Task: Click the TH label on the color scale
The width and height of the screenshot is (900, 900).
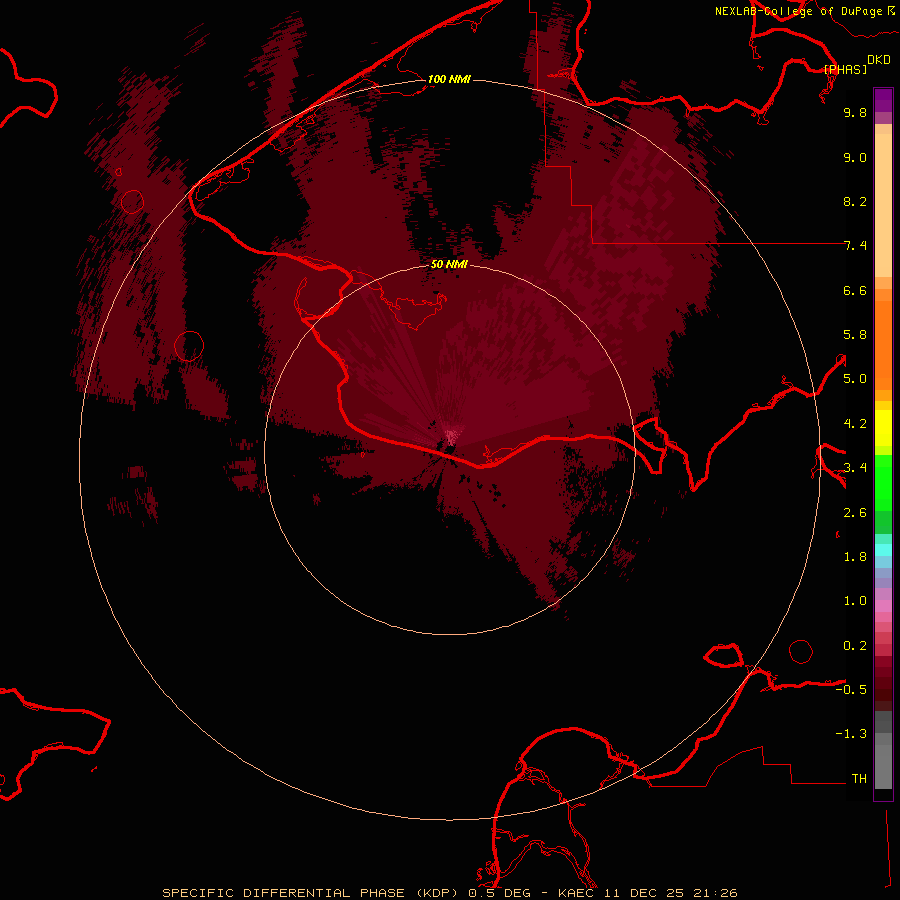Action: tap(859, 778)
